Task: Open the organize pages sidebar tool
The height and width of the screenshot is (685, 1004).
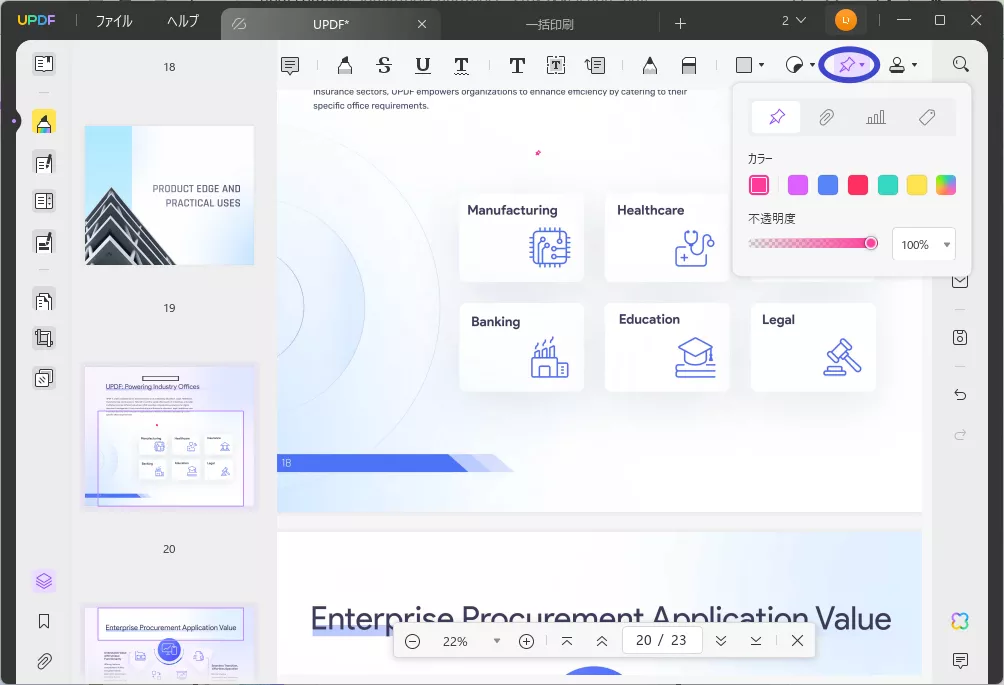Action: click(44, 300)
